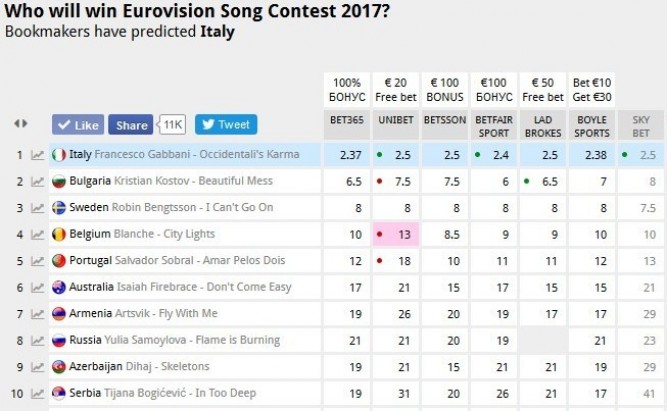Click the Tweet button
Screen dimensions: 667x411
[x=226, y=125]
